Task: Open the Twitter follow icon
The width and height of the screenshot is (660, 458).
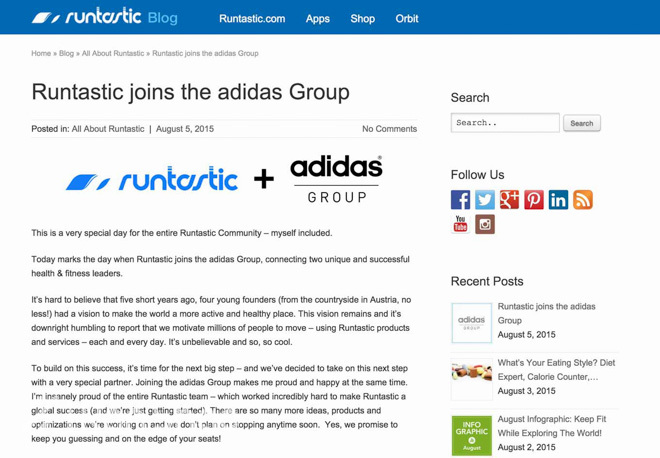Action: pos(484,200)
